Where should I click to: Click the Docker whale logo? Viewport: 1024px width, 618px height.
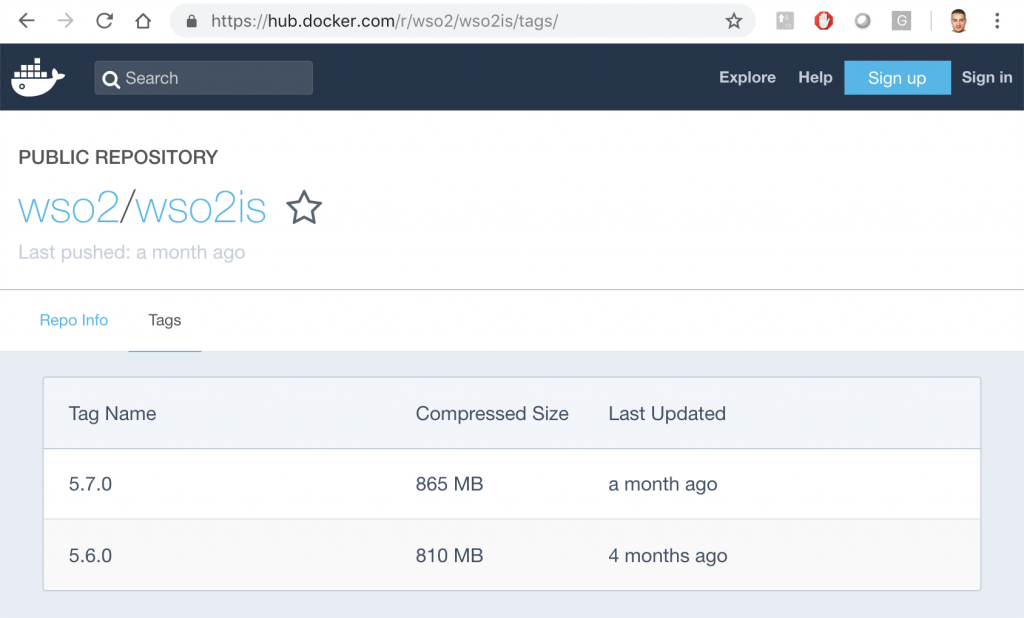tap(38, 78)
